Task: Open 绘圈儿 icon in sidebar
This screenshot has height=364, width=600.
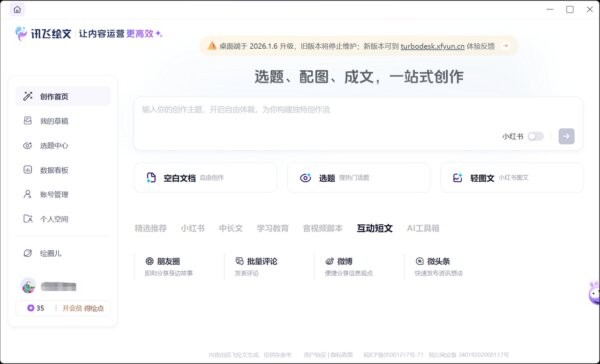Action: click(28, 253)
